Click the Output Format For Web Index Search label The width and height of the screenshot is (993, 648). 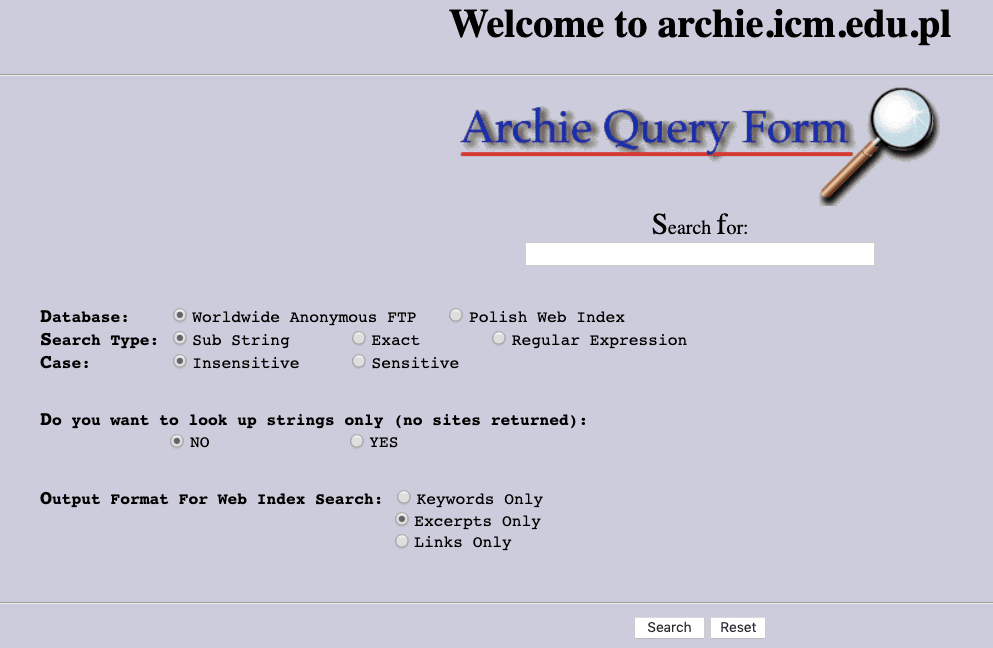[211, 498]
